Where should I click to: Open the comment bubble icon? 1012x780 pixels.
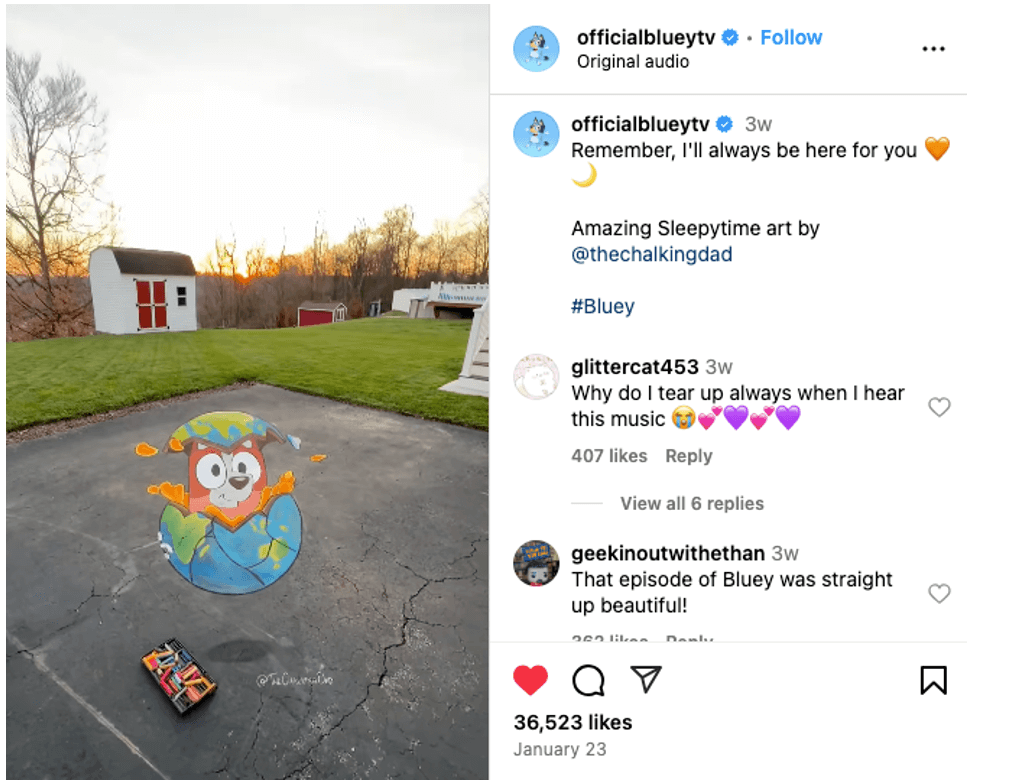click(588, 680)
